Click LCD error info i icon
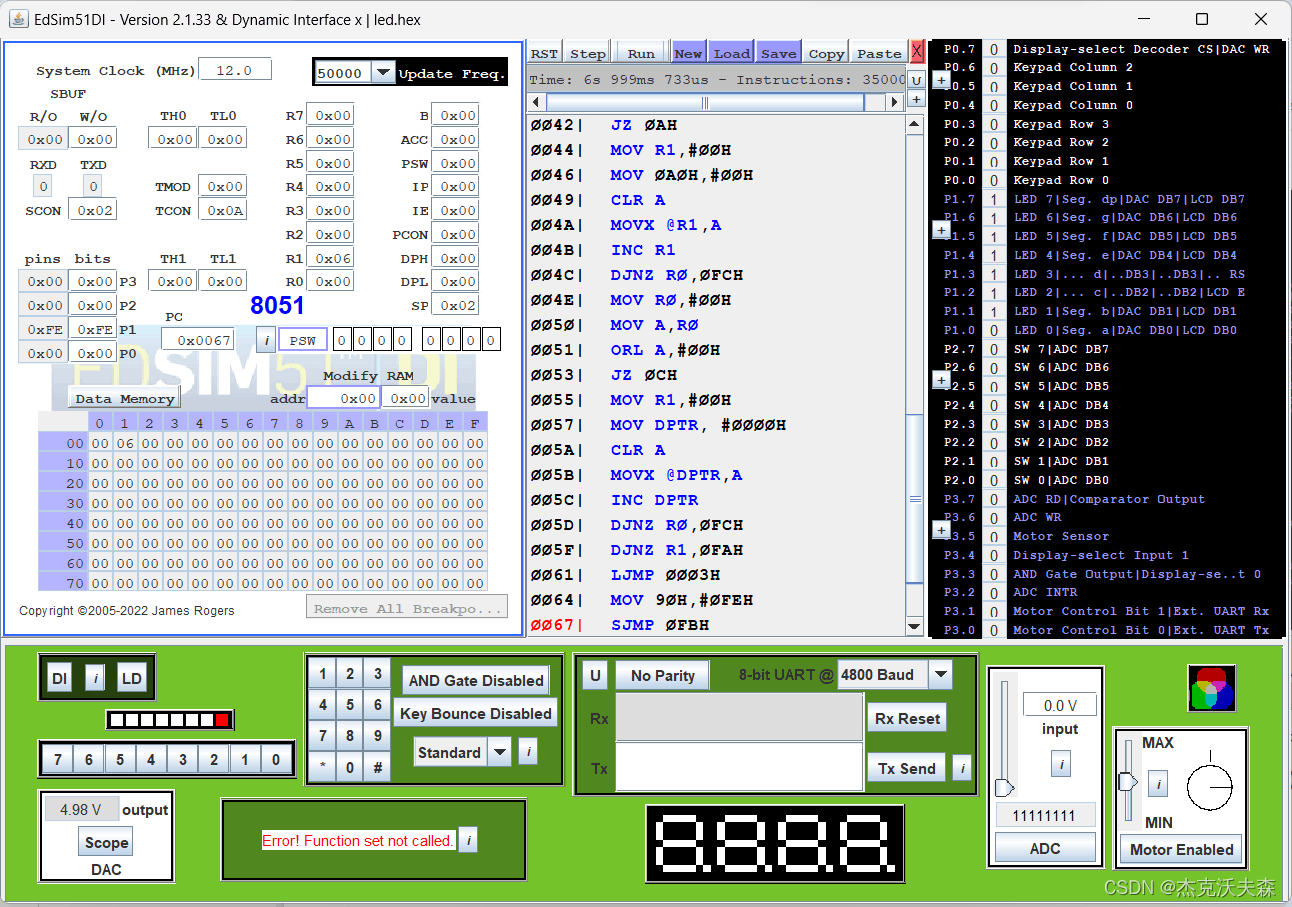The width and height of the screenshot is (1292, 907). (468, 840)
